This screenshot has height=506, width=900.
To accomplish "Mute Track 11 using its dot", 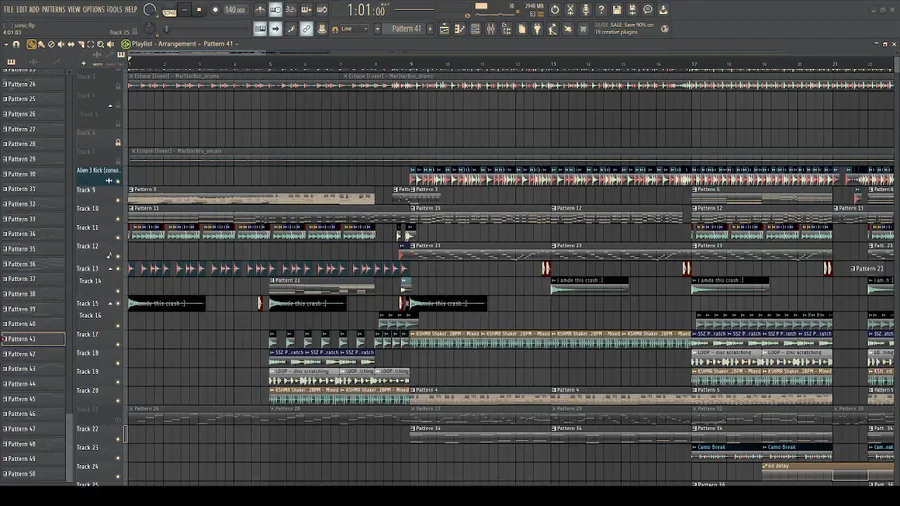I will point(118,238).
